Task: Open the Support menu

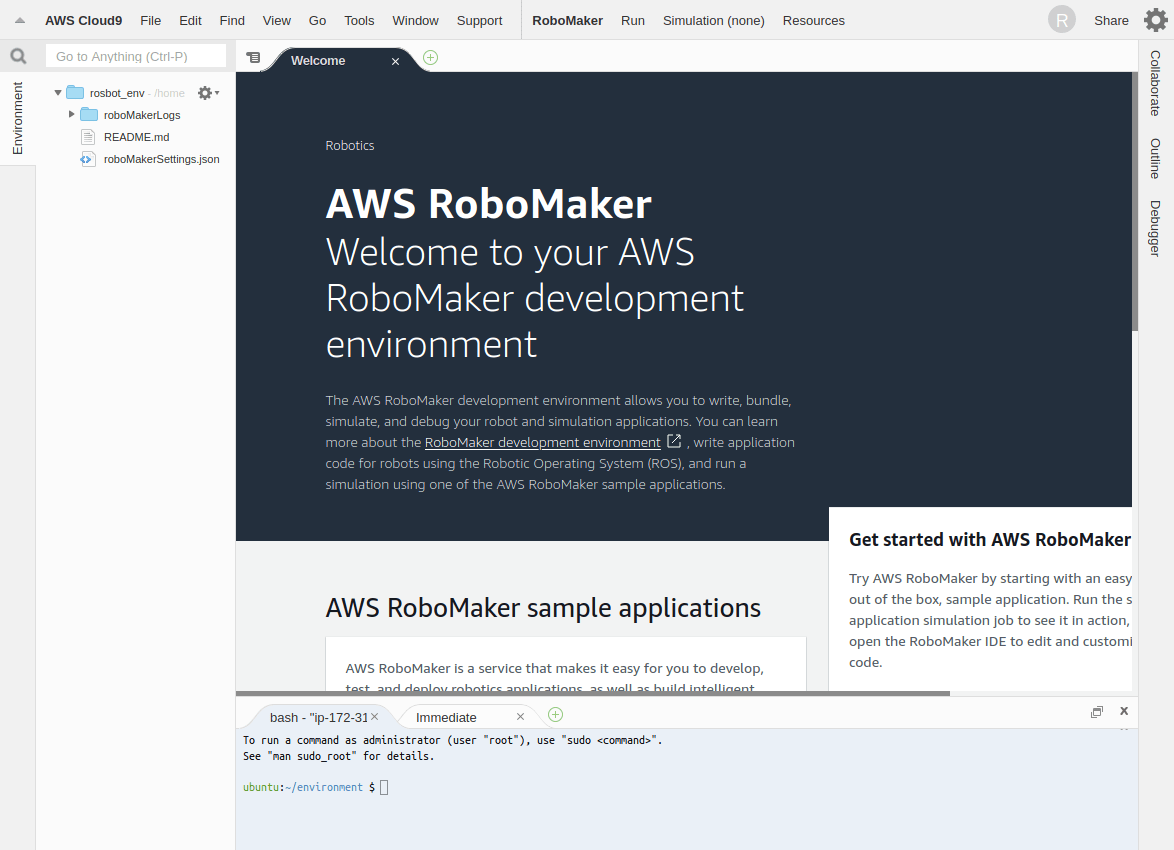Action: tap(479, 21)
